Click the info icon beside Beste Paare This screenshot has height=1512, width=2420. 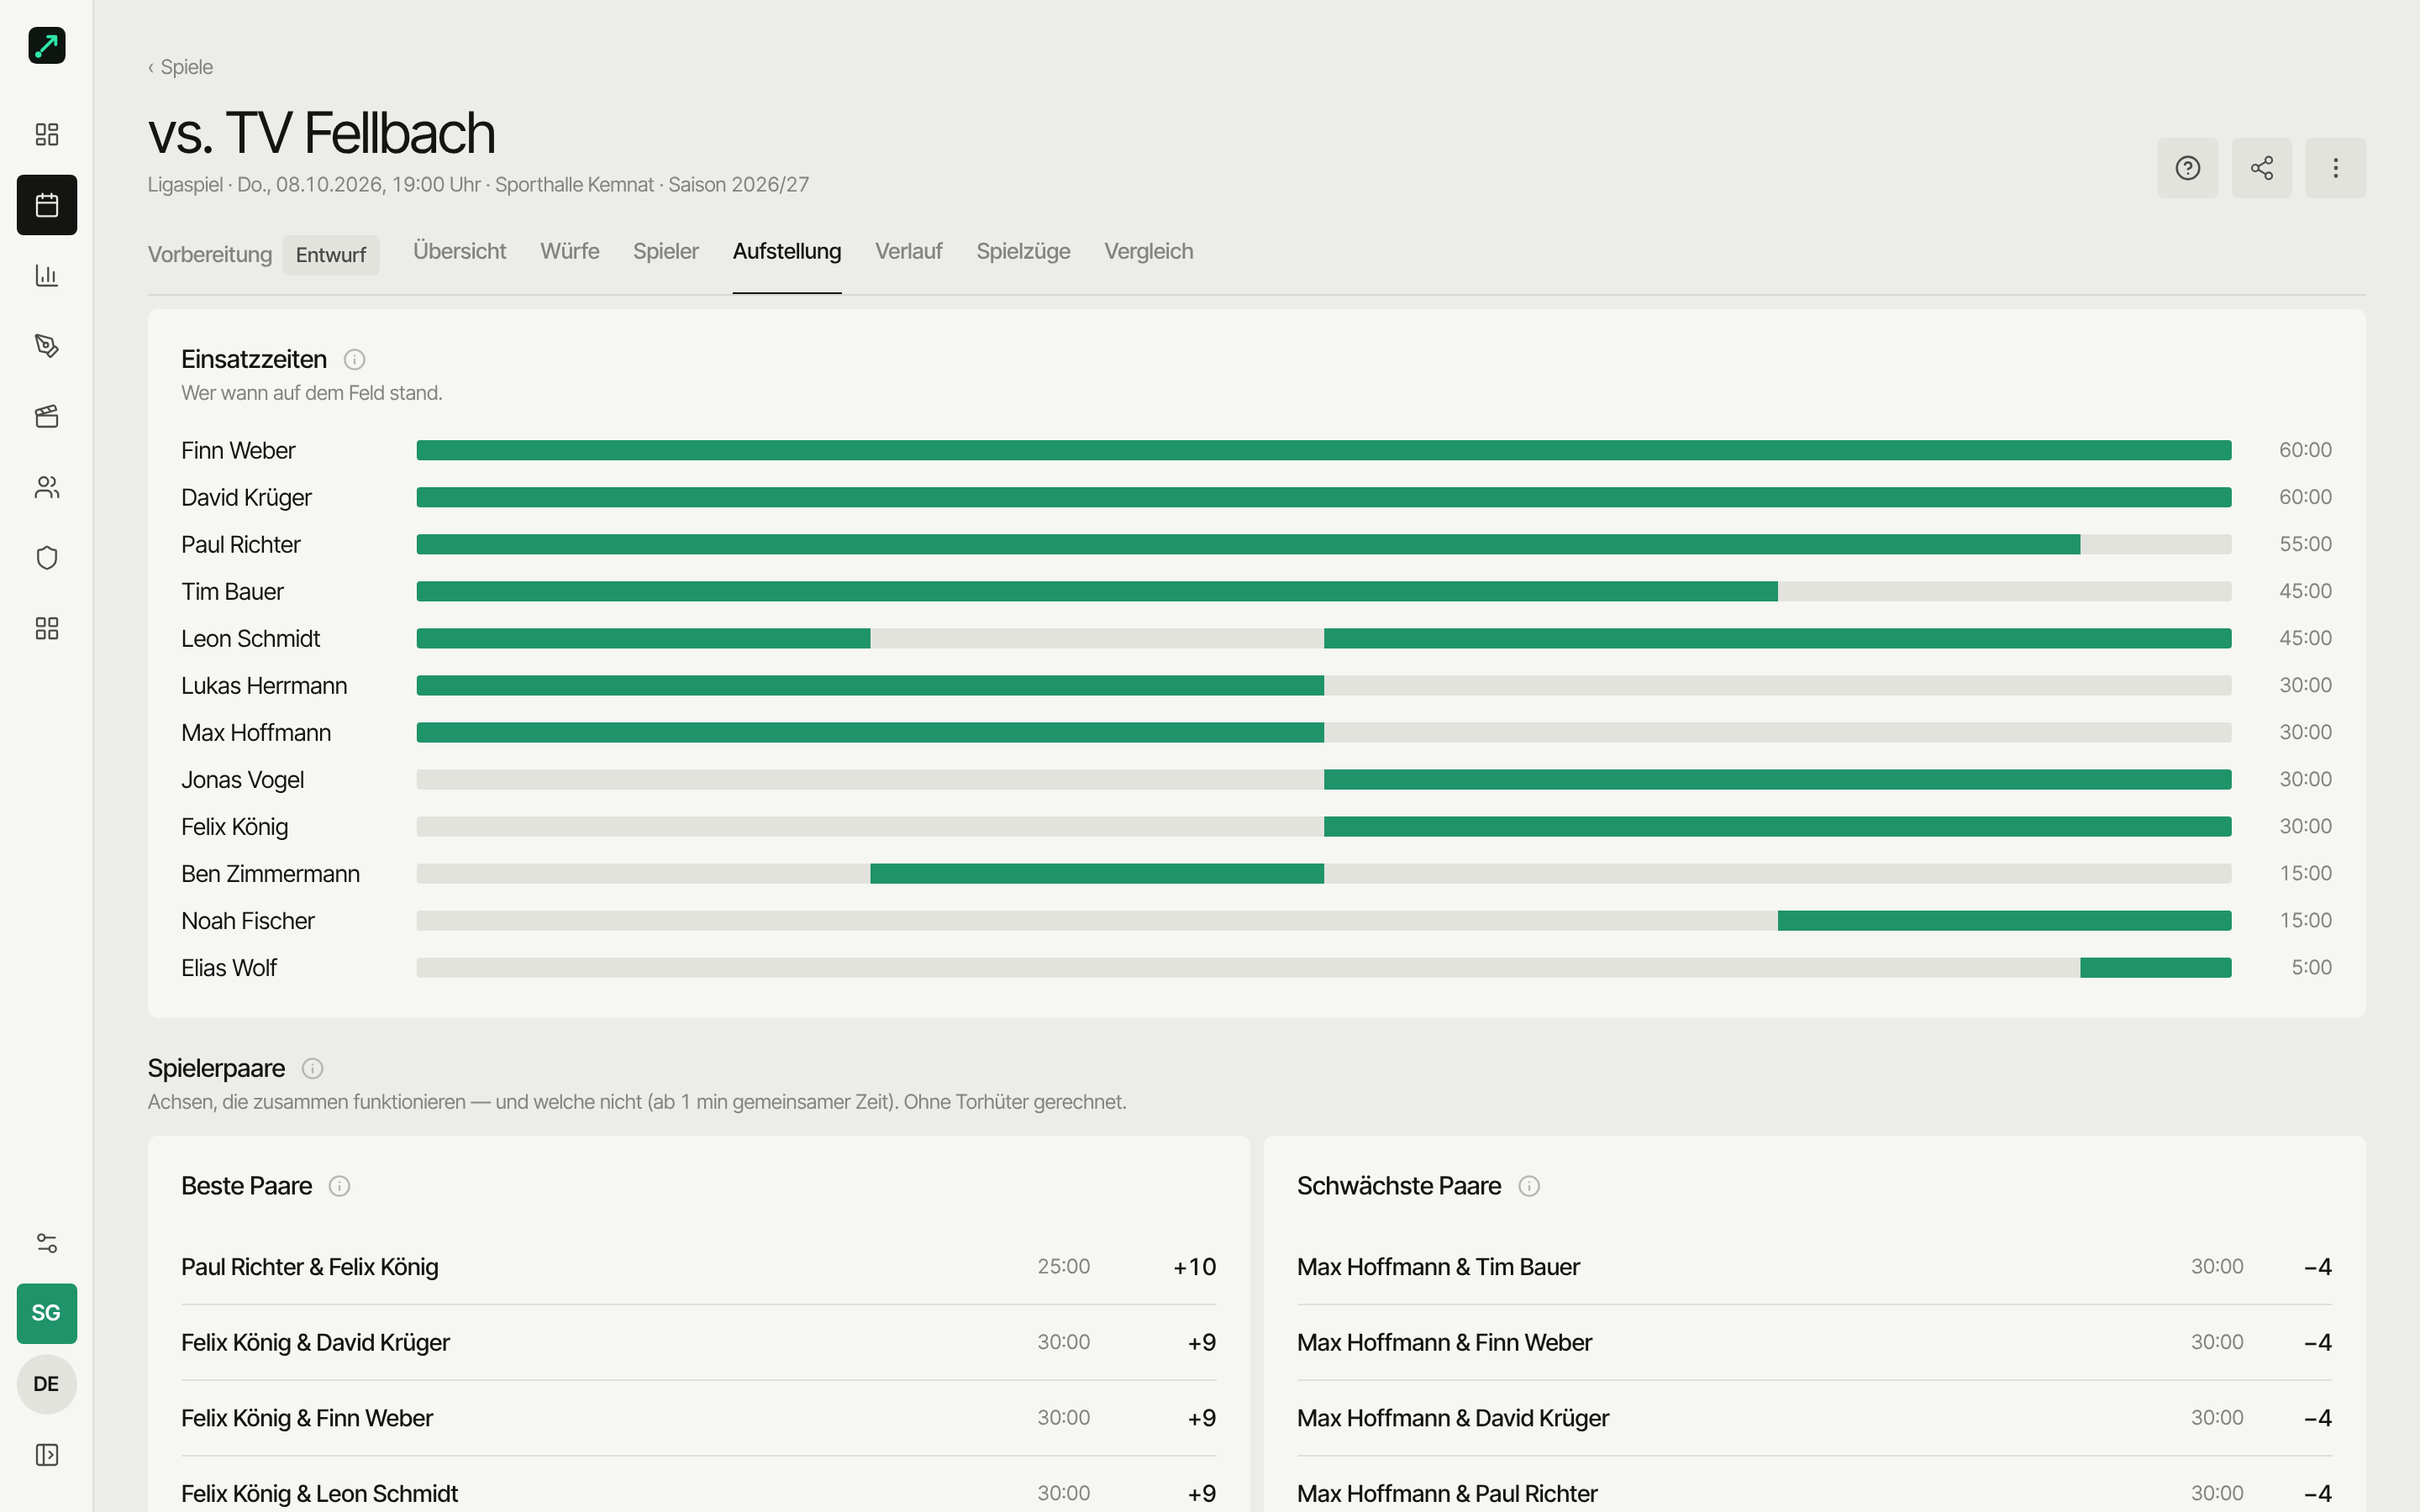(x=339, y=1186)
